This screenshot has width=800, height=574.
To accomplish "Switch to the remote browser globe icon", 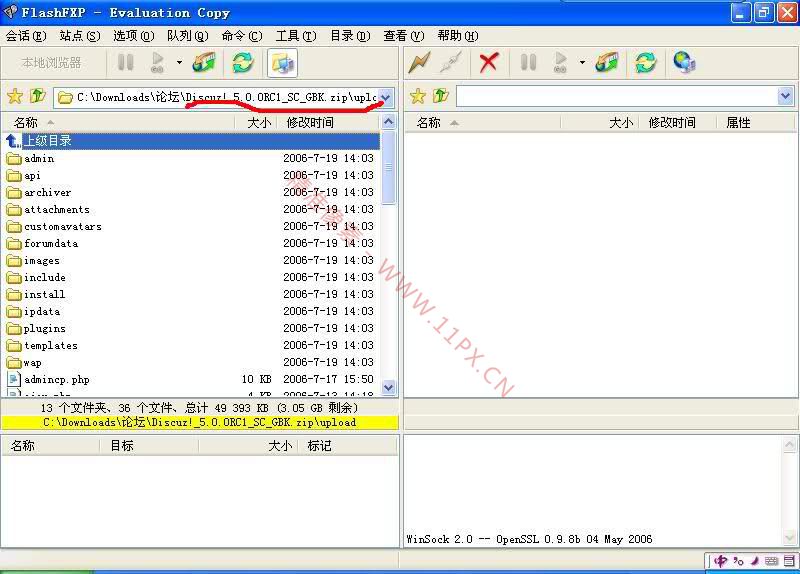I will click(684, 63).
